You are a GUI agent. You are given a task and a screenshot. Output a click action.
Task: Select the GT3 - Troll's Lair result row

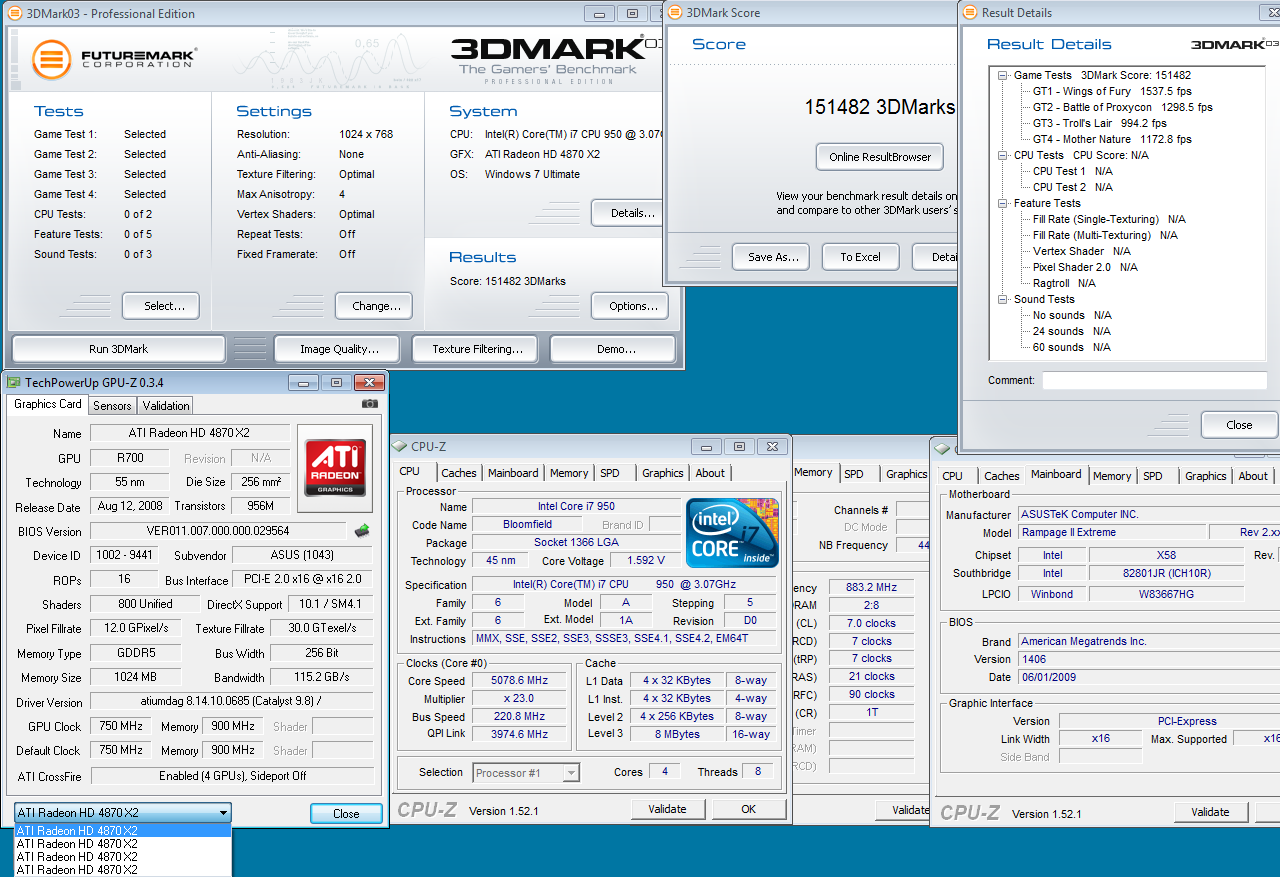(1099, 123)
